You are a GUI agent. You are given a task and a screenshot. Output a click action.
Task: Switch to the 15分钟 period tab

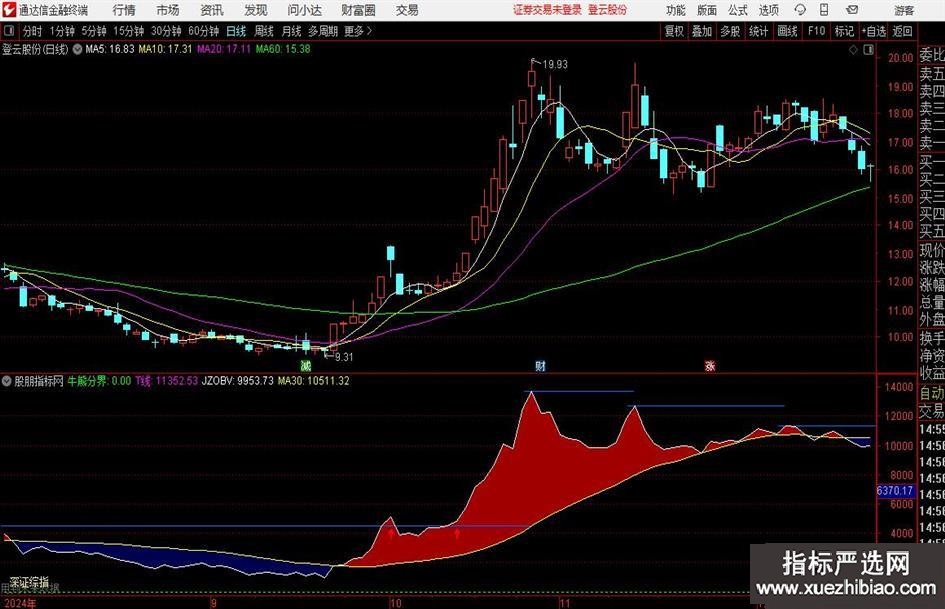(x=129, y=31)
